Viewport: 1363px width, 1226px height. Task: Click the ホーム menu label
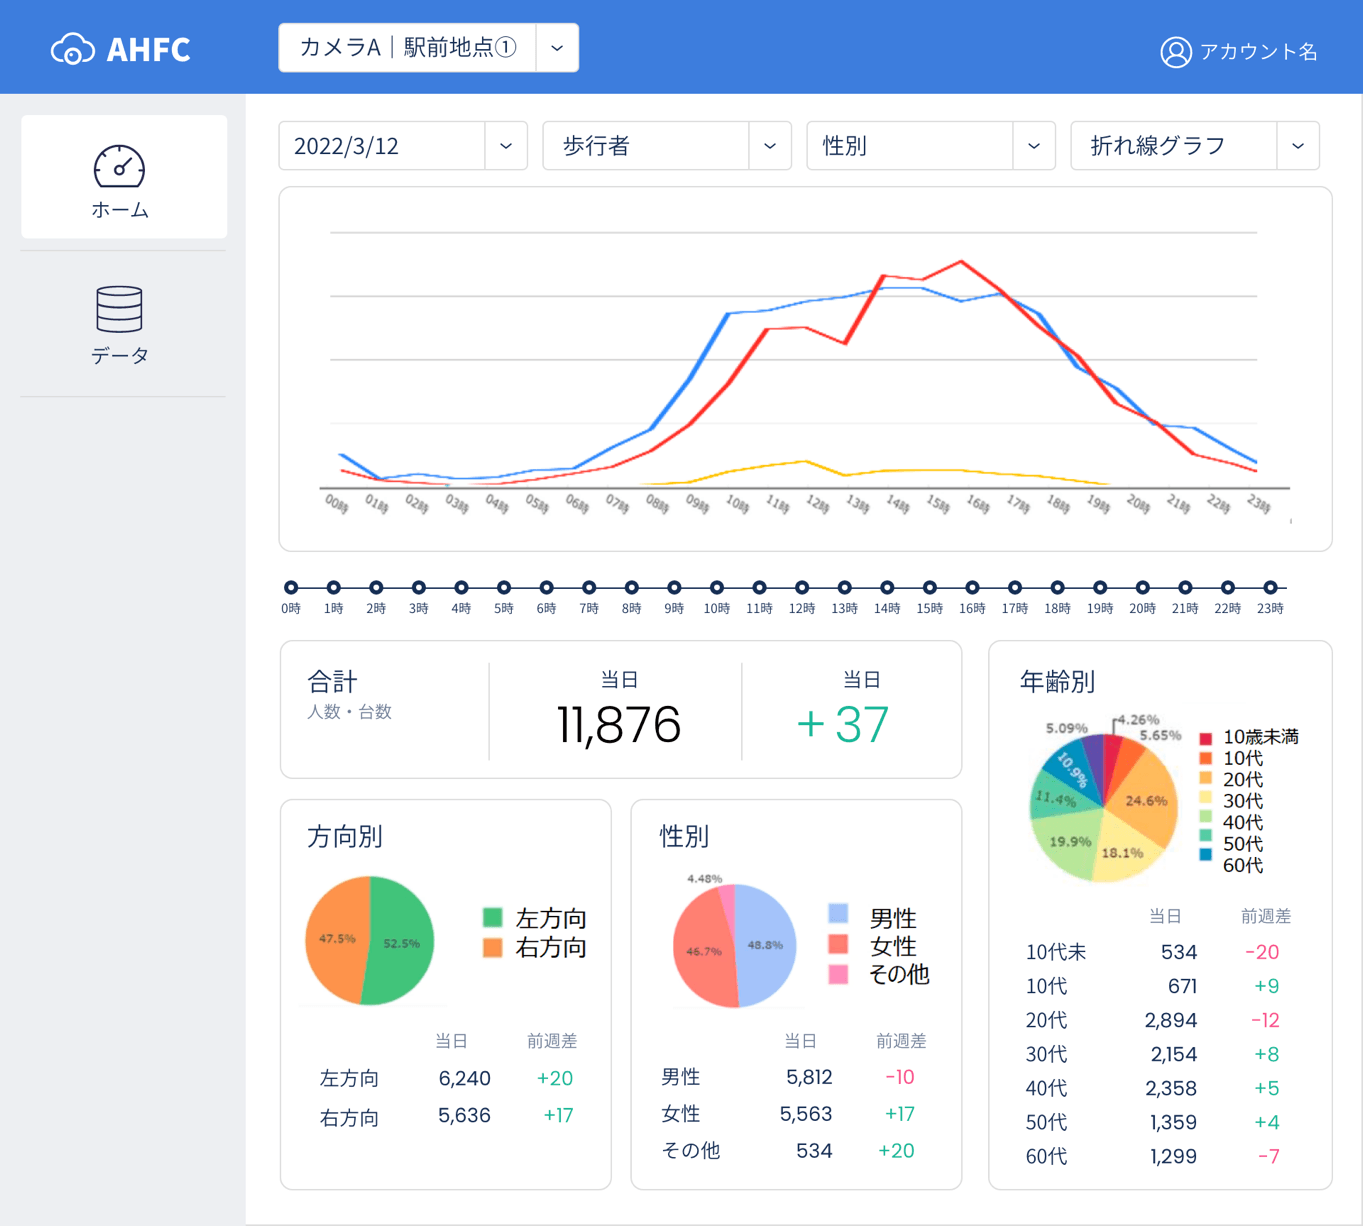pos(120,210)
